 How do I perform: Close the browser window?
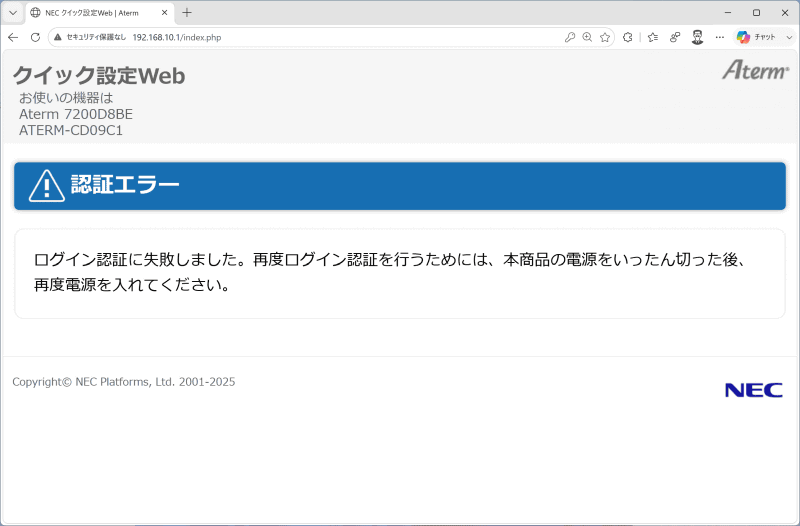[x=785, y=13]
